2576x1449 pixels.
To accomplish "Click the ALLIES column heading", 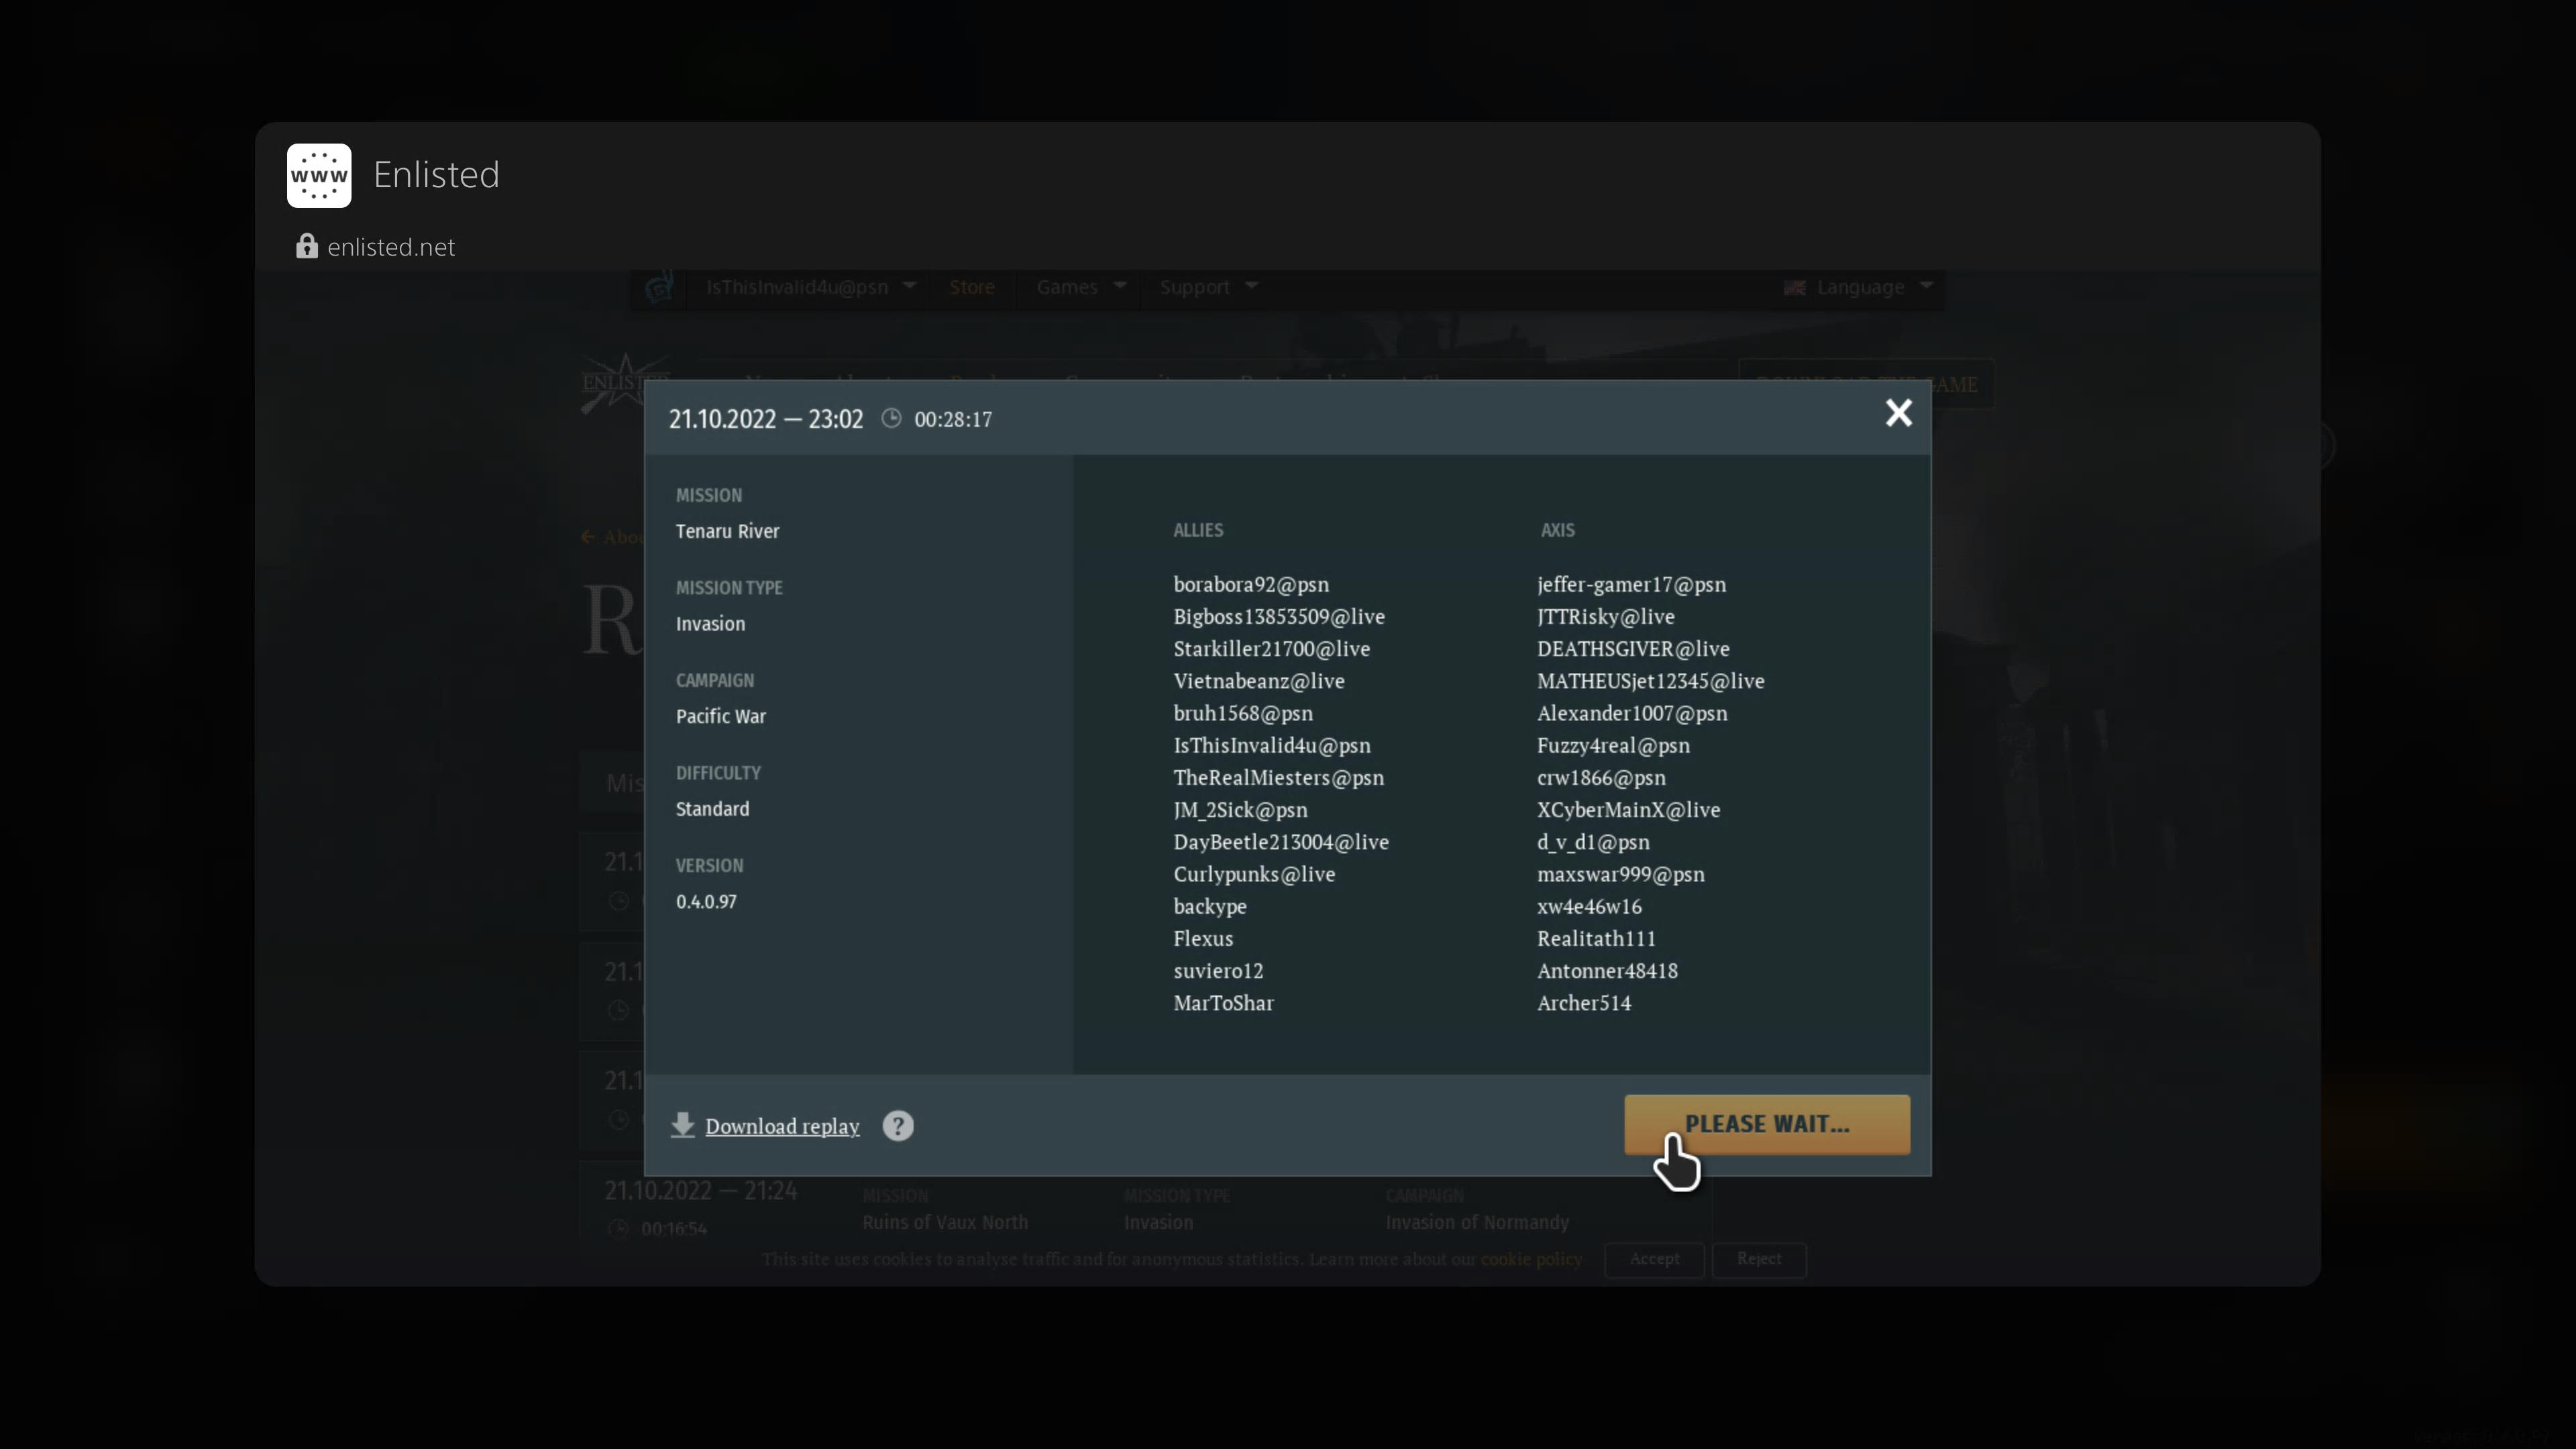I will click(1198, 530).
